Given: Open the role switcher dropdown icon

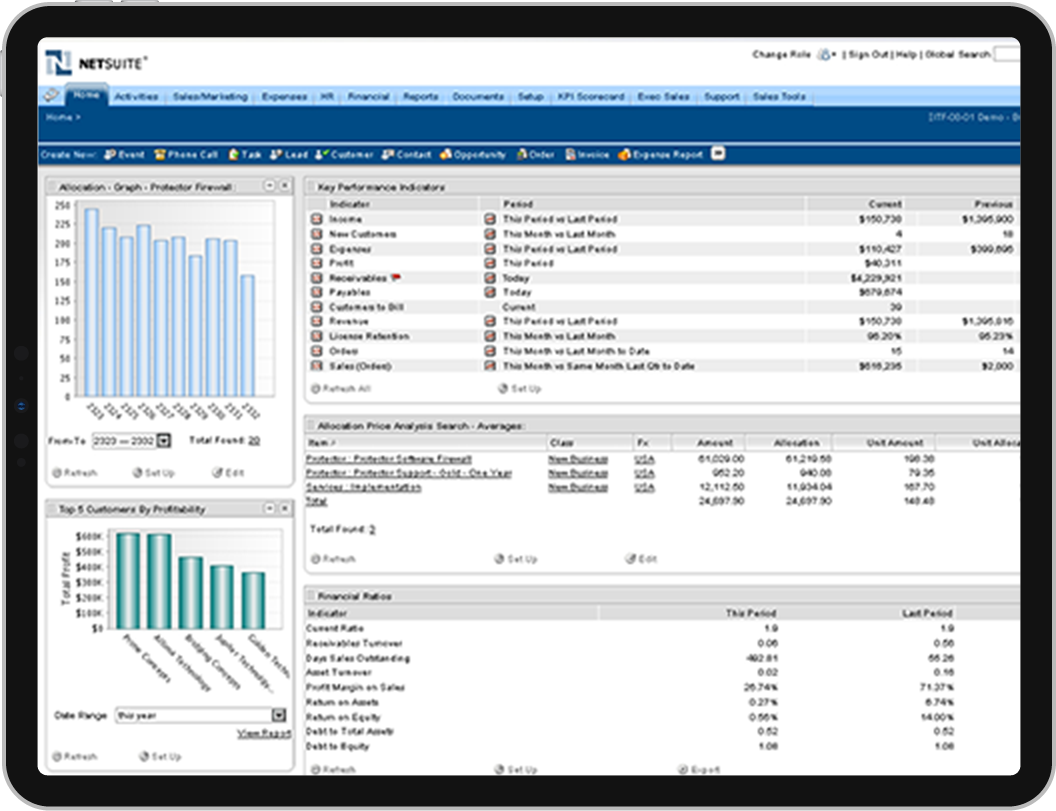Looking at the screenshot, I should (x=826, y=55).
